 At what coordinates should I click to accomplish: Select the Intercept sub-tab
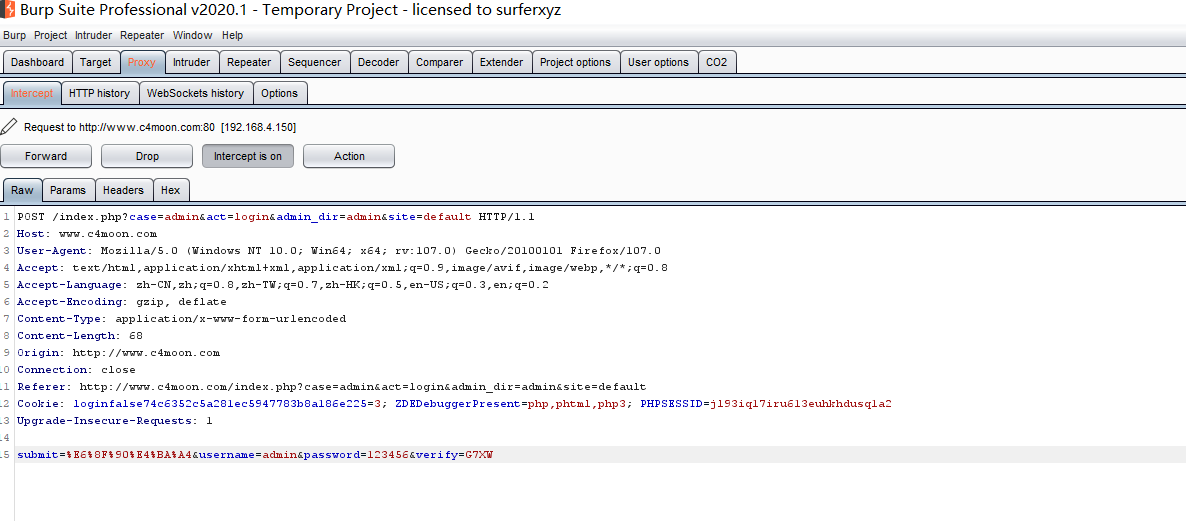pos(32,94)
